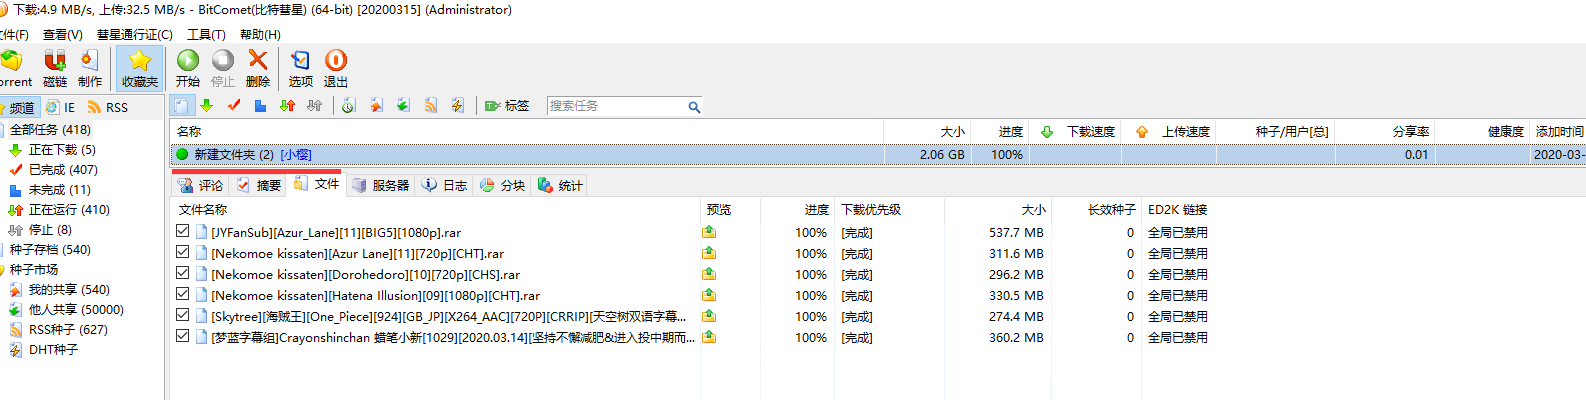
Task: Switch to the 频道 sidebar tab
Action: coord(19,107)
